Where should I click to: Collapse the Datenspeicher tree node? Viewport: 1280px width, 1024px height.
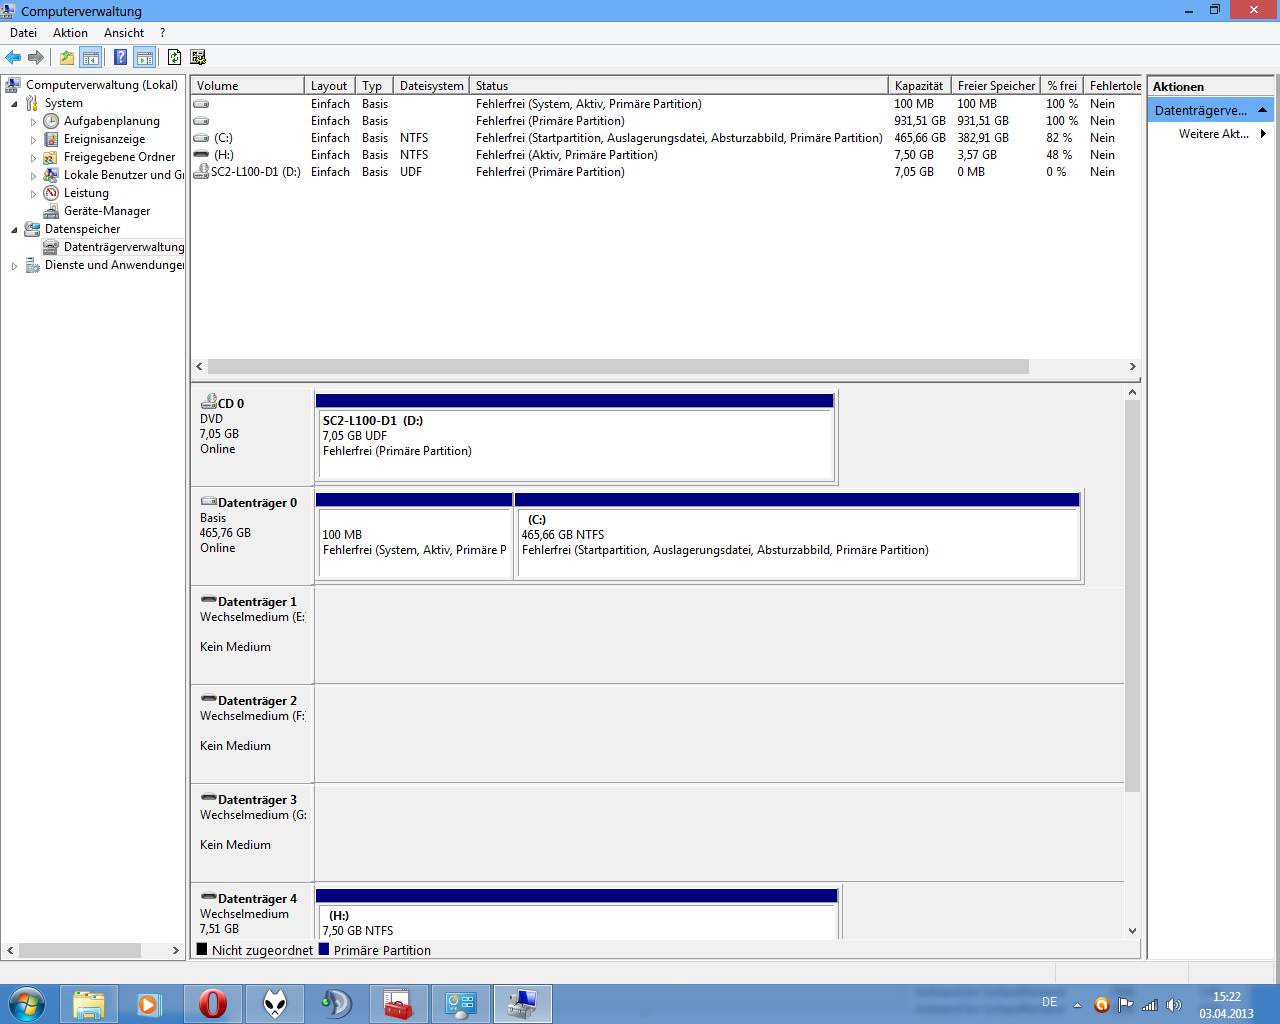pyautogui.click(x=14, y=230)
